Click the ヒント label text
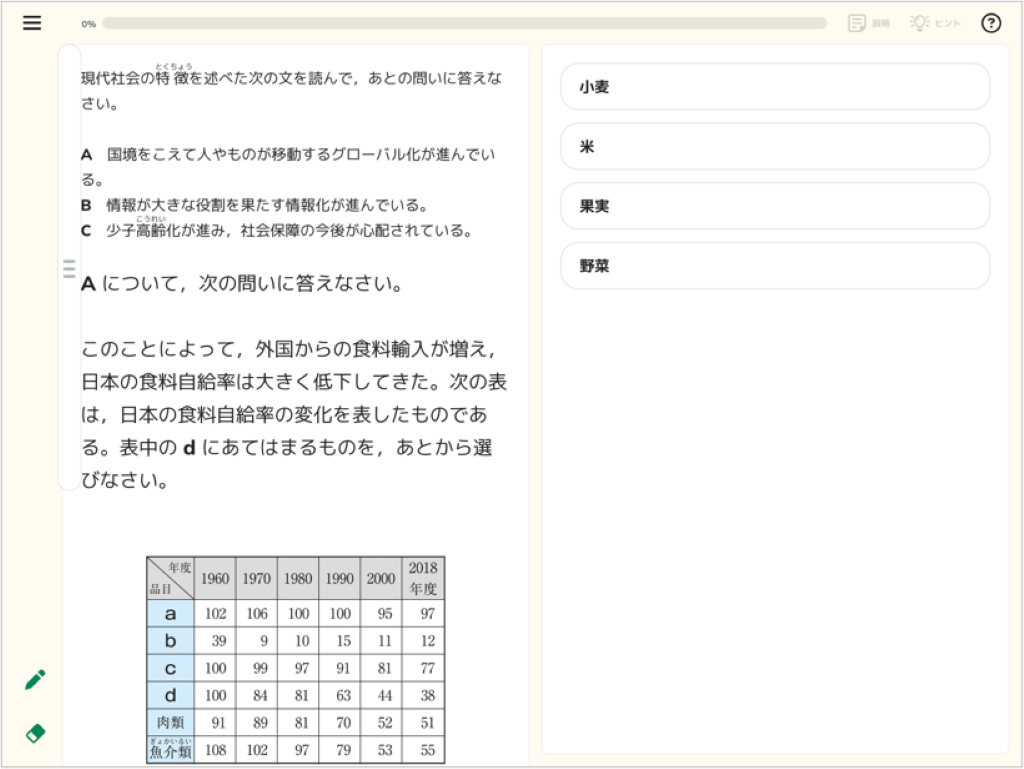 (948, 24)
